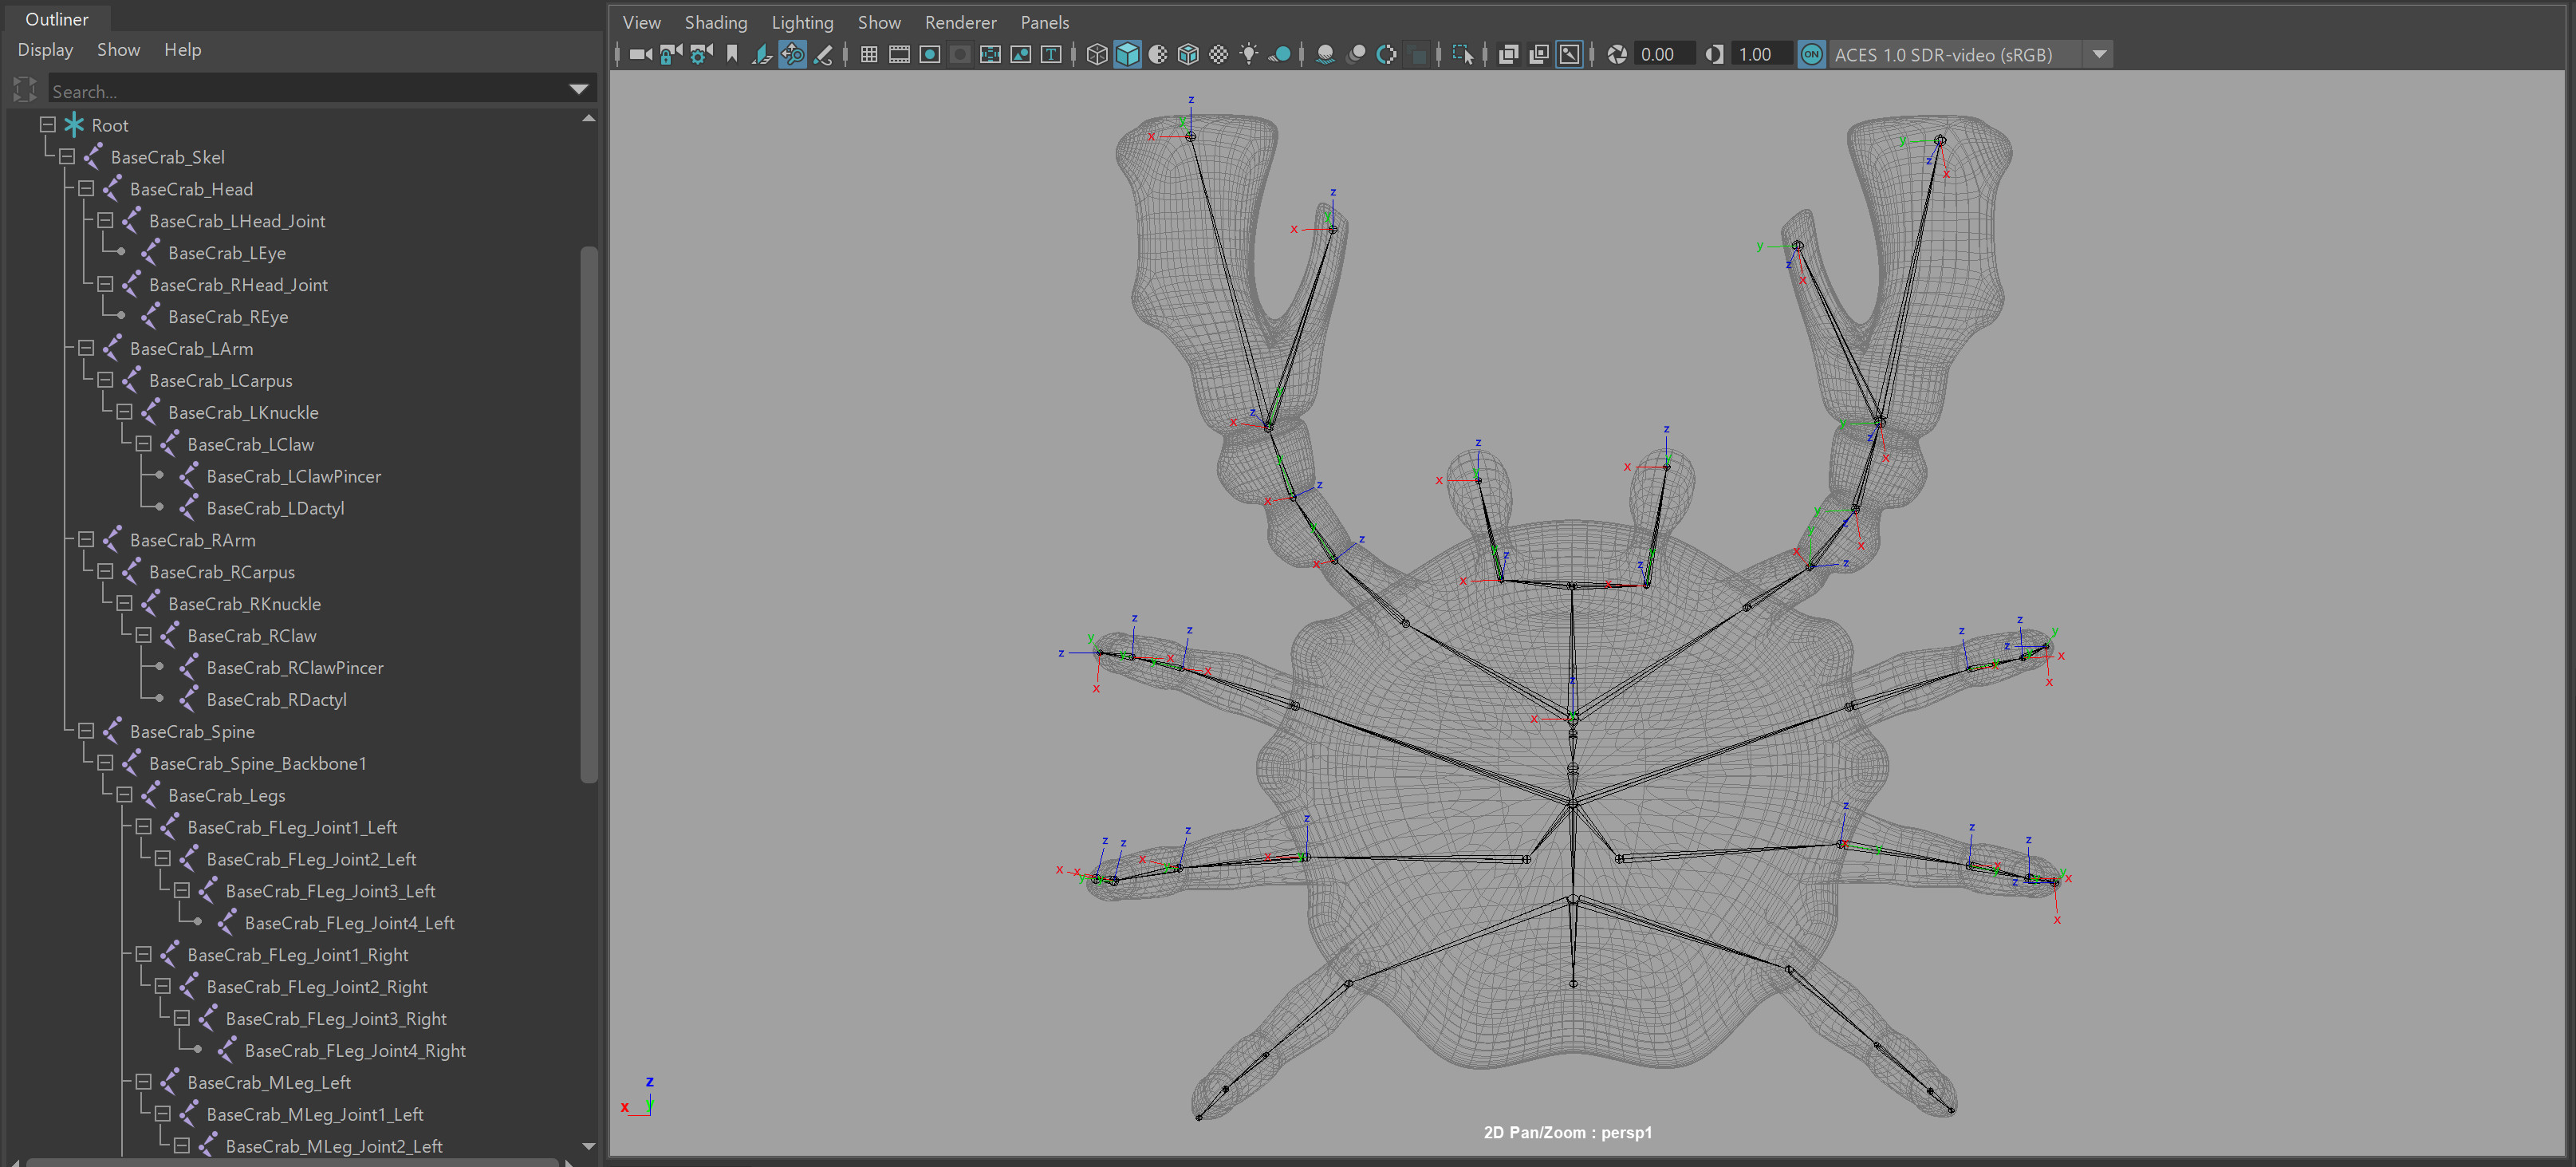
Task: Toggle the Lock Camera icon
Action: 671,55
